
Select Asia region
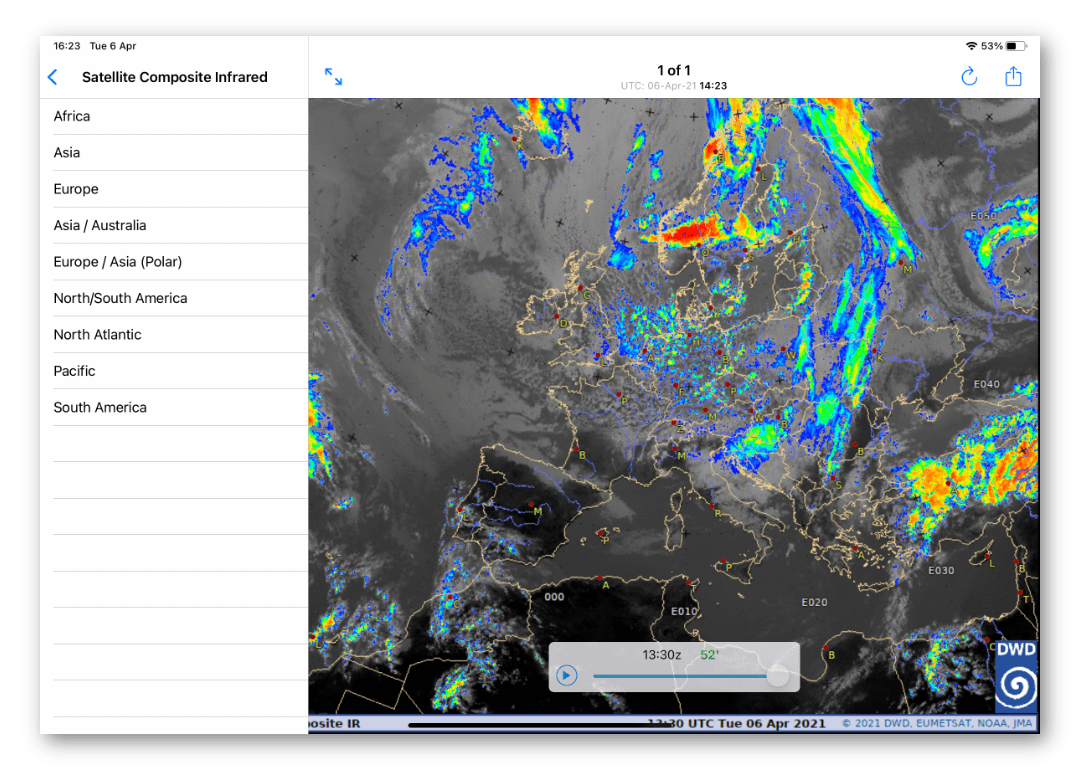click(67, 153)
